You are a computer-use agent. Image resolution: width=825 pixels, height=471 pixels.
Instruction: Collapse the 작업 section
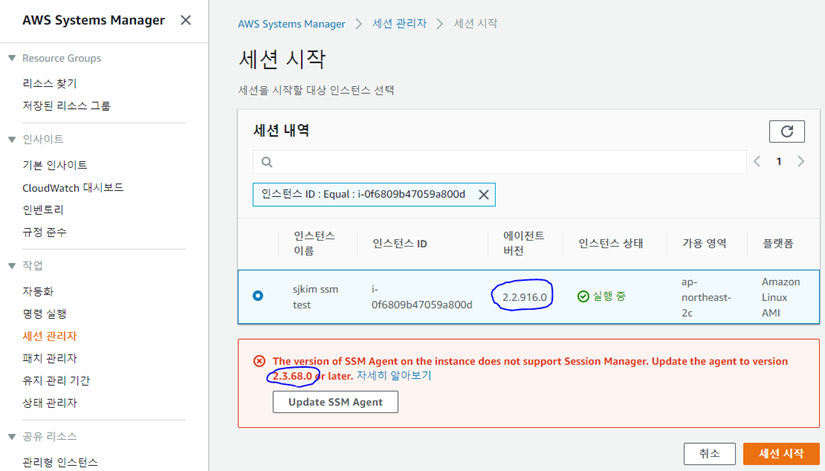tap(12, 266)
